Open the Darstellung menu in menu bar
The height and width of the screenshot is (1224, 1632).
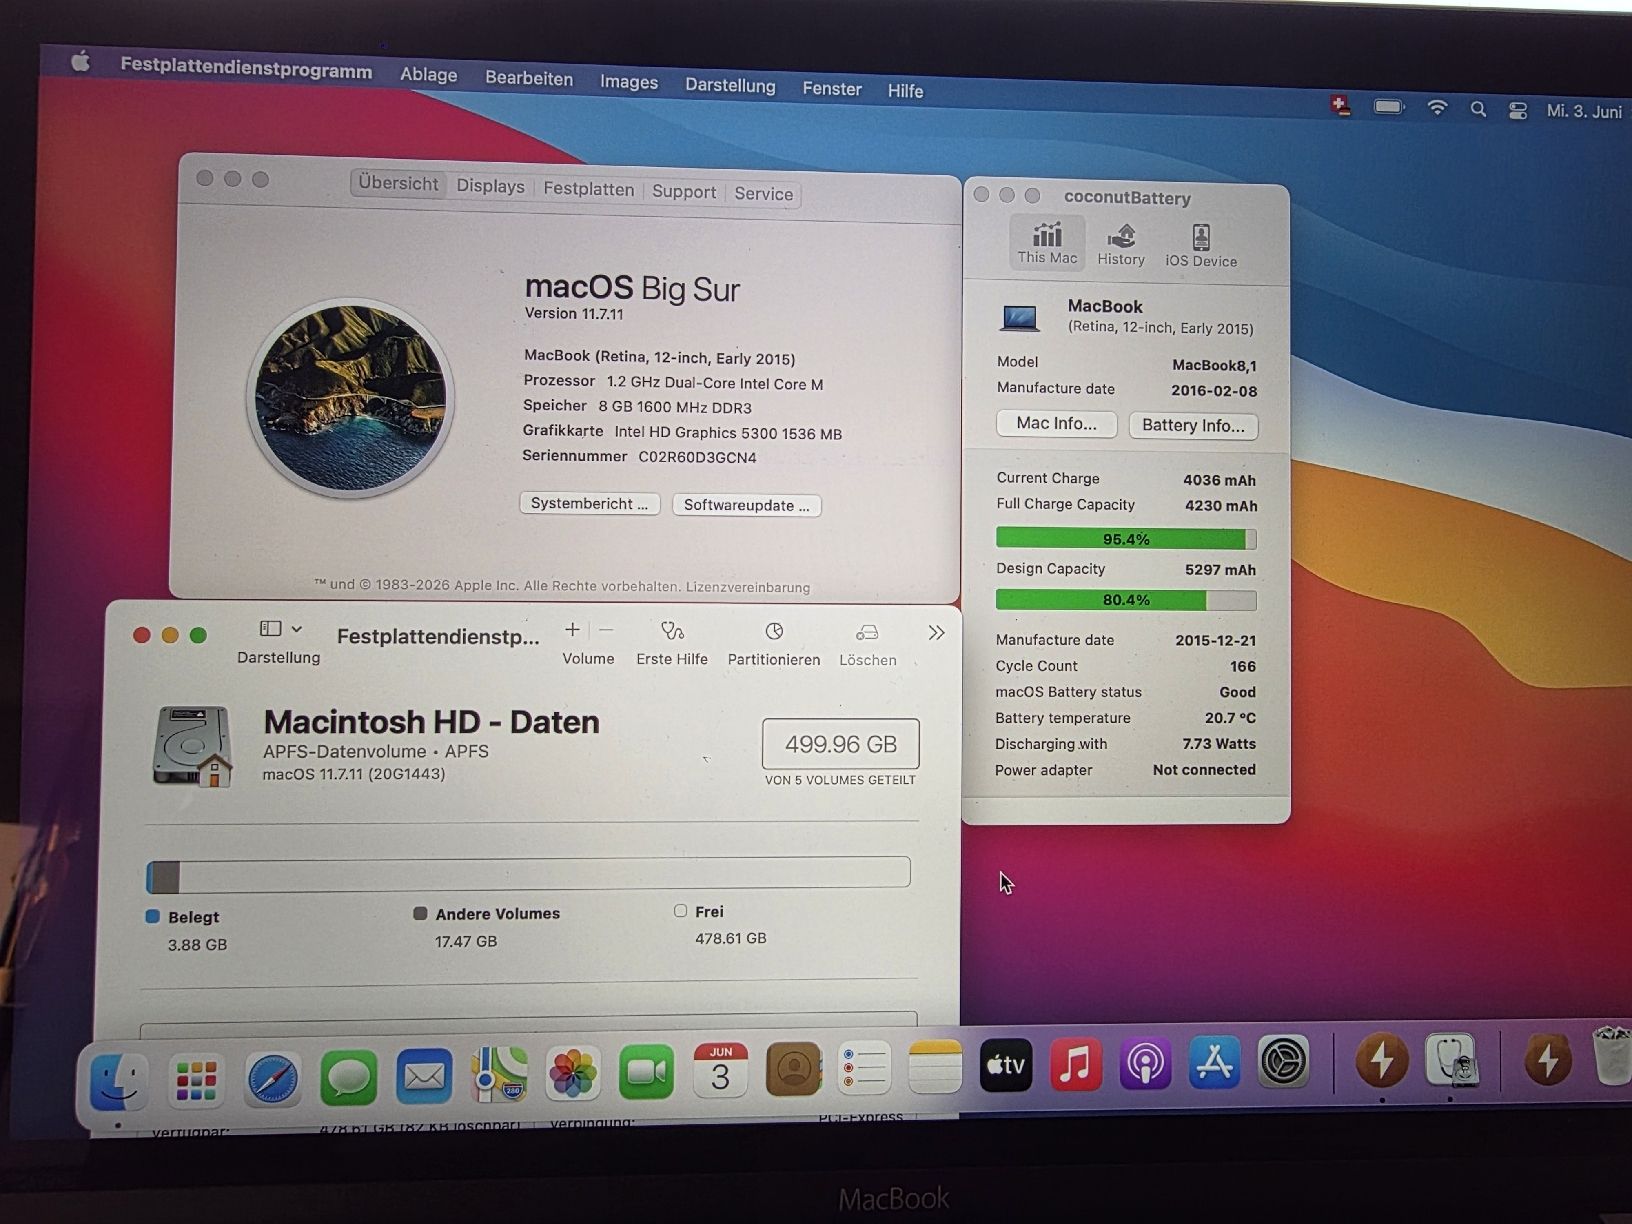[730, 86]
